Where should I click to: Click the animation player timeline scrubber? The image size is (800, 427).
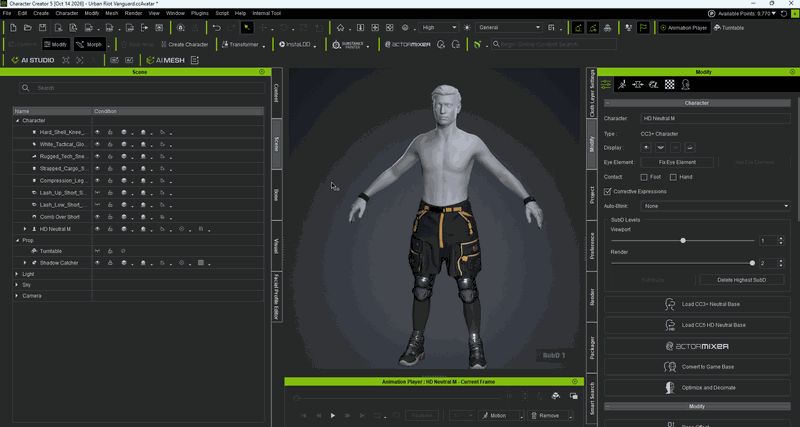click(x=296, y=397)
